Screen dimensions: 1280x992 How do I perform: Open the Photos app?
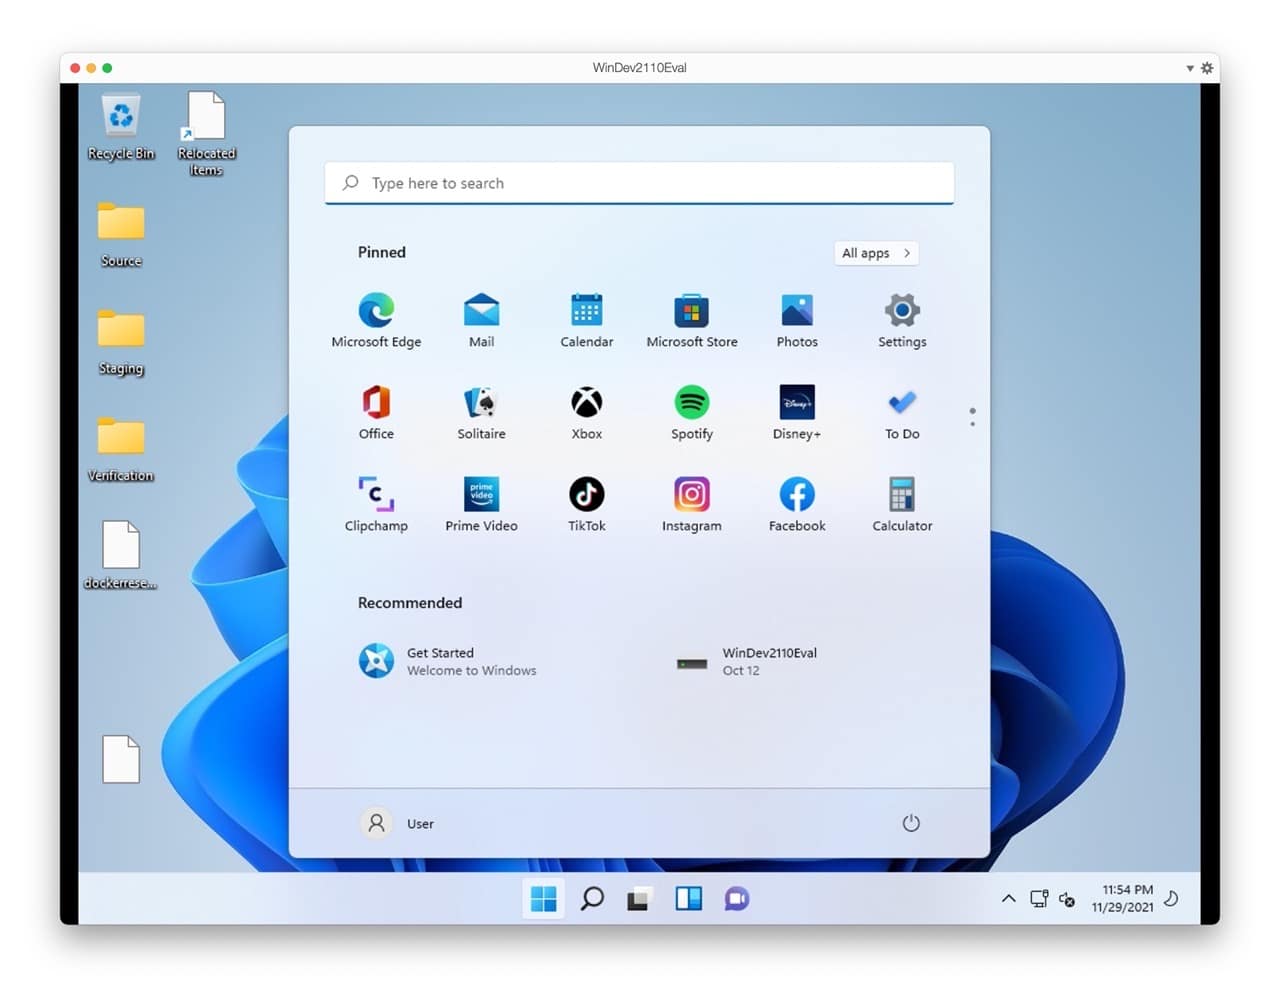[x=797, y=320]
